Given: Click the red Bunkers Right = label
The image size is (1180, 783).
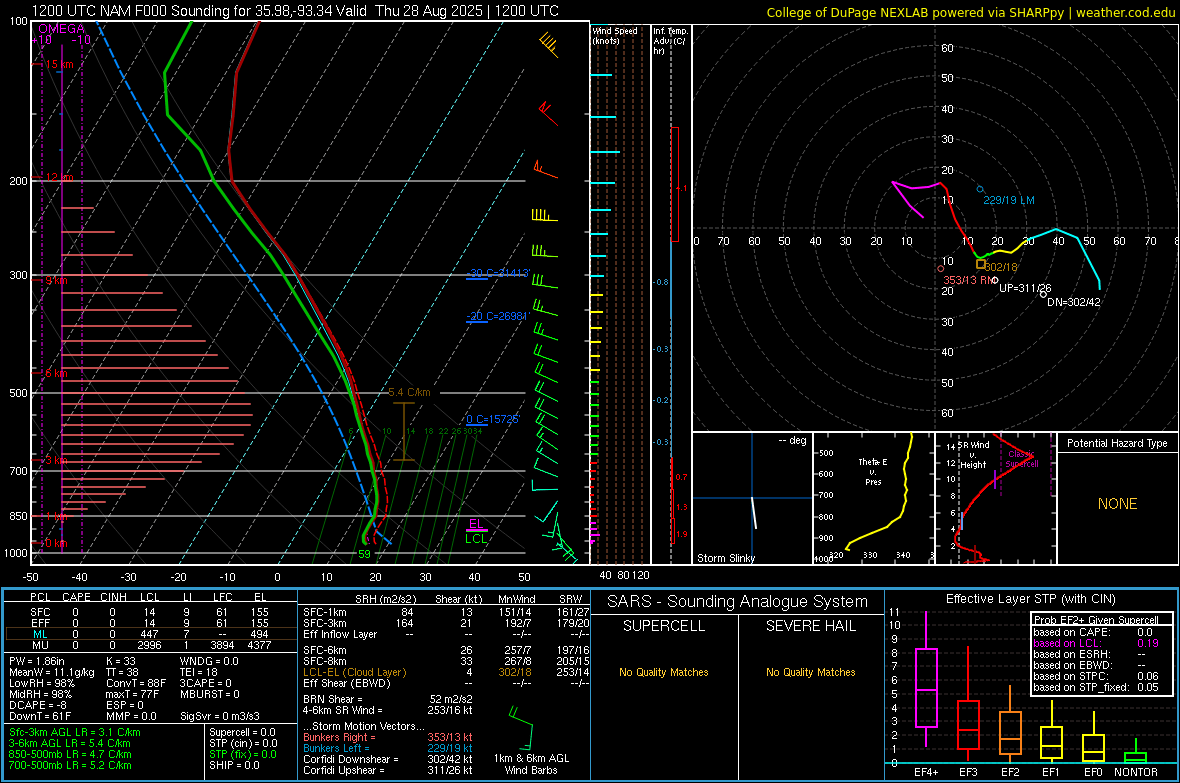Looking at the screenshot, I should point(339,737).
